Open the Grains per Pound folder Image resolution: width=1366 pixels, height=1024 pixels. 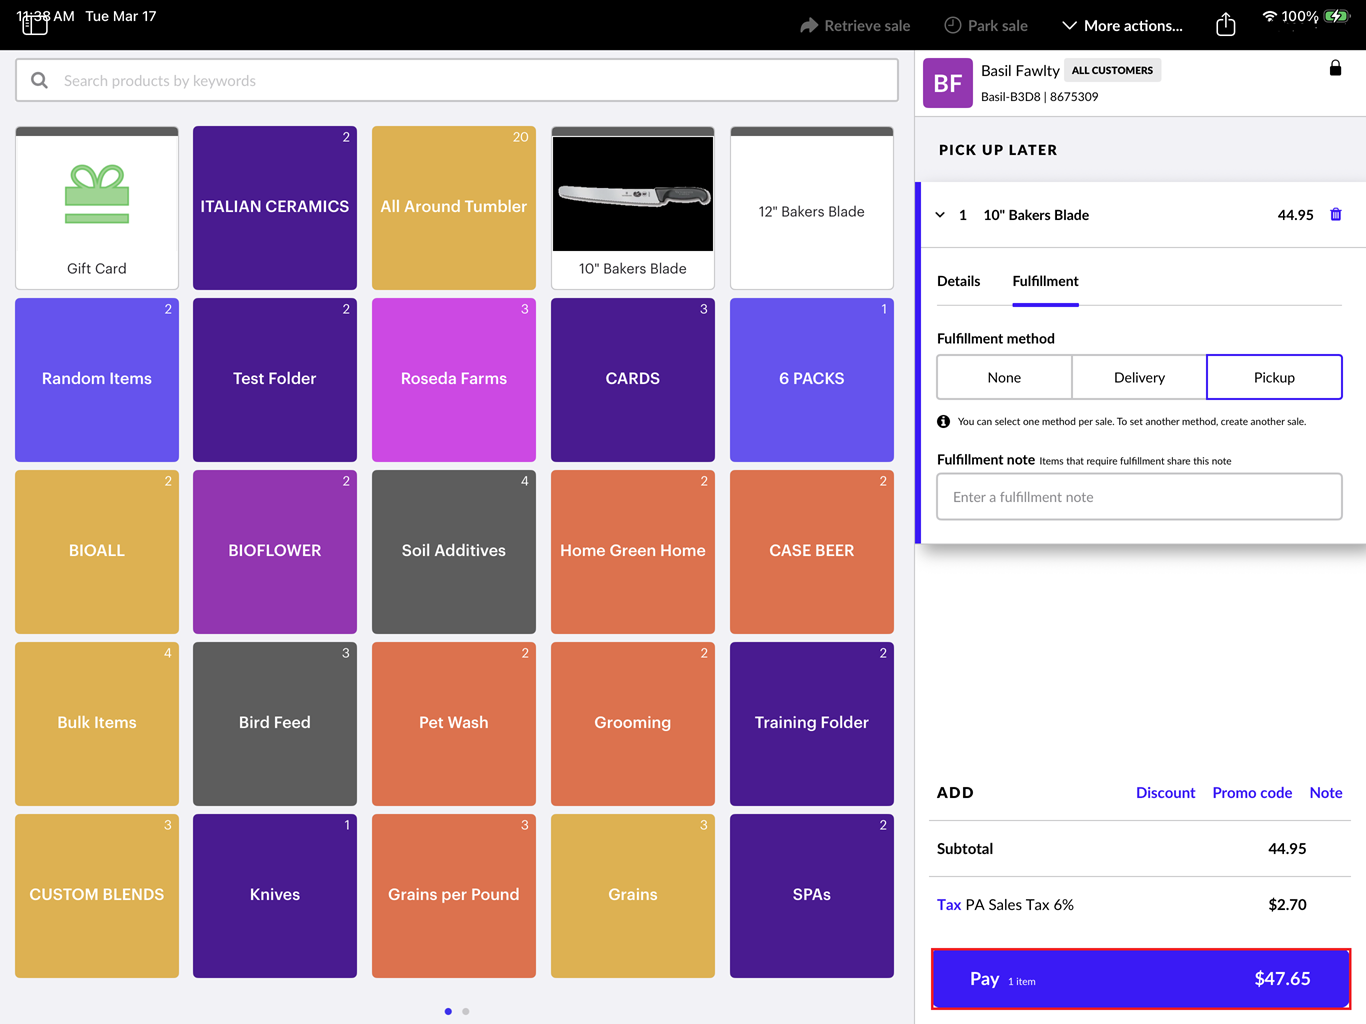pos(454,896)
